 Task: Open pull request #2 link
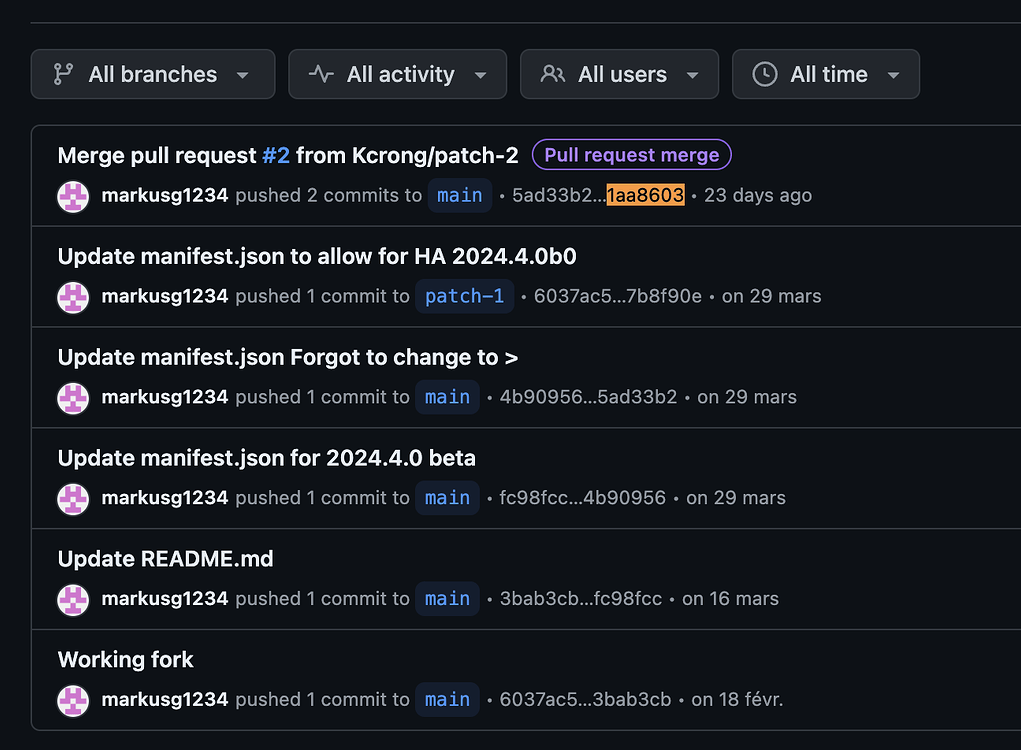276,155
